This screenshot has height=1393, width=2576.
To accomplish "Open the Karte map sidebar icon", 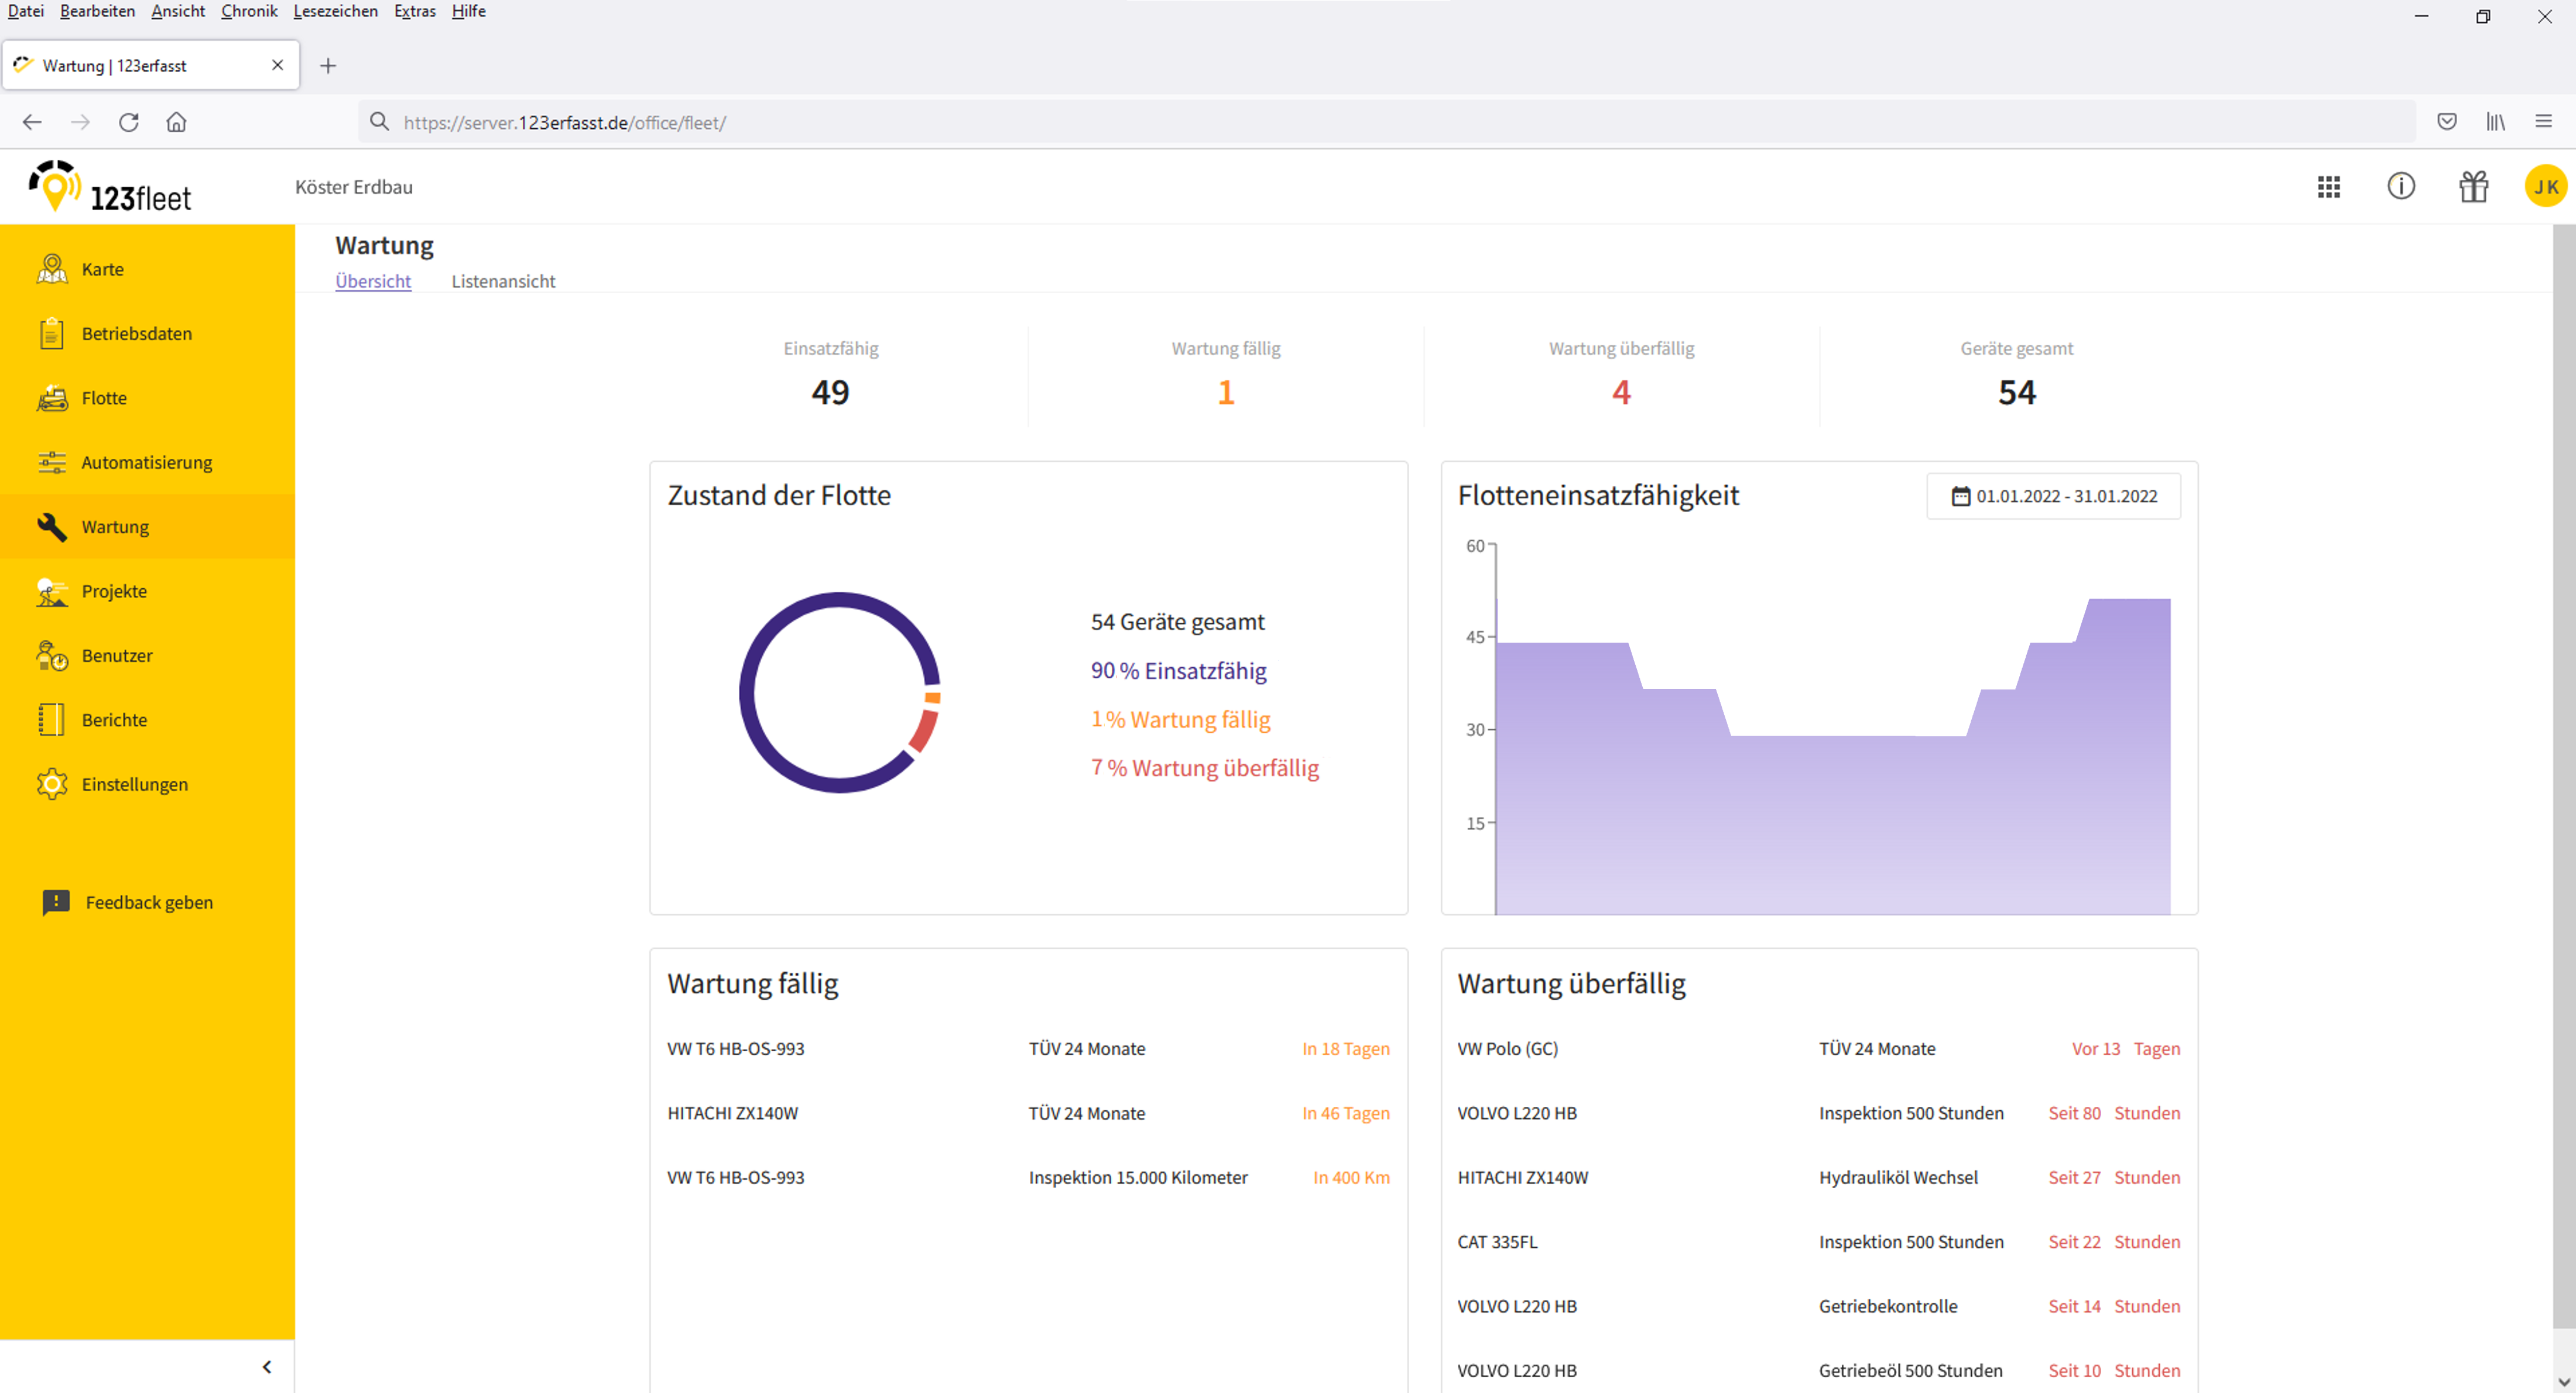I will point(52,269).
